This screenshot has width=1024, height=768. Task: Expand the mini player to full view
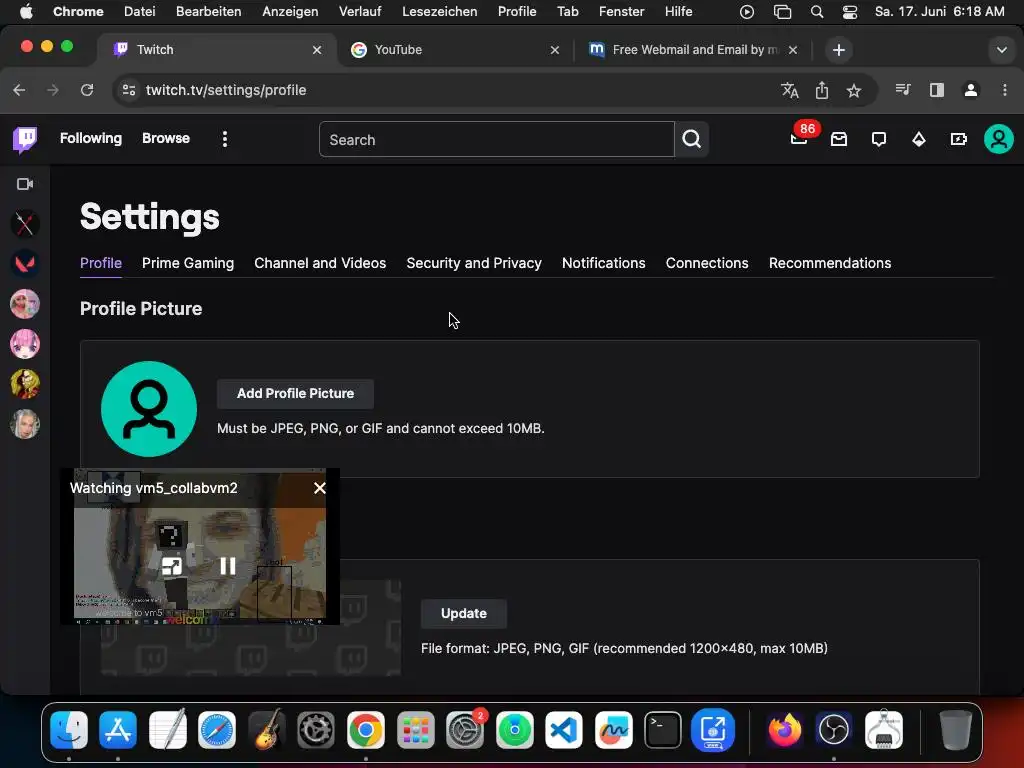(x=172, y=566)
